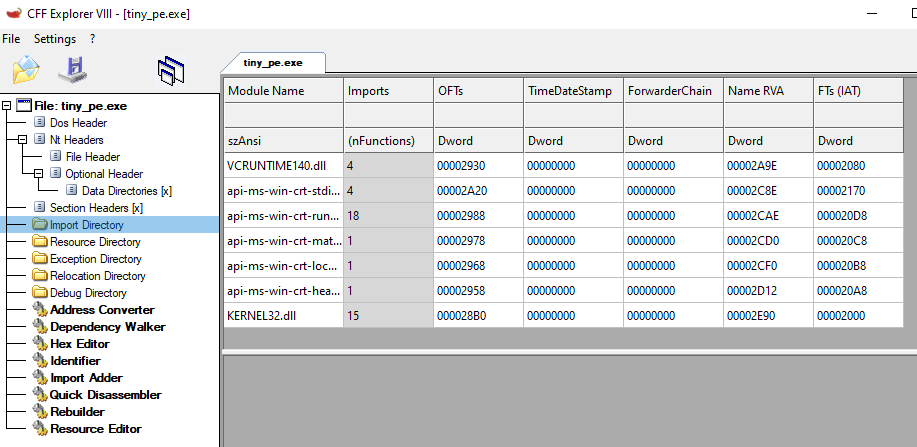Select the tiny_pe.exe document tab
917x447 pixels.
tap(273, 63)
